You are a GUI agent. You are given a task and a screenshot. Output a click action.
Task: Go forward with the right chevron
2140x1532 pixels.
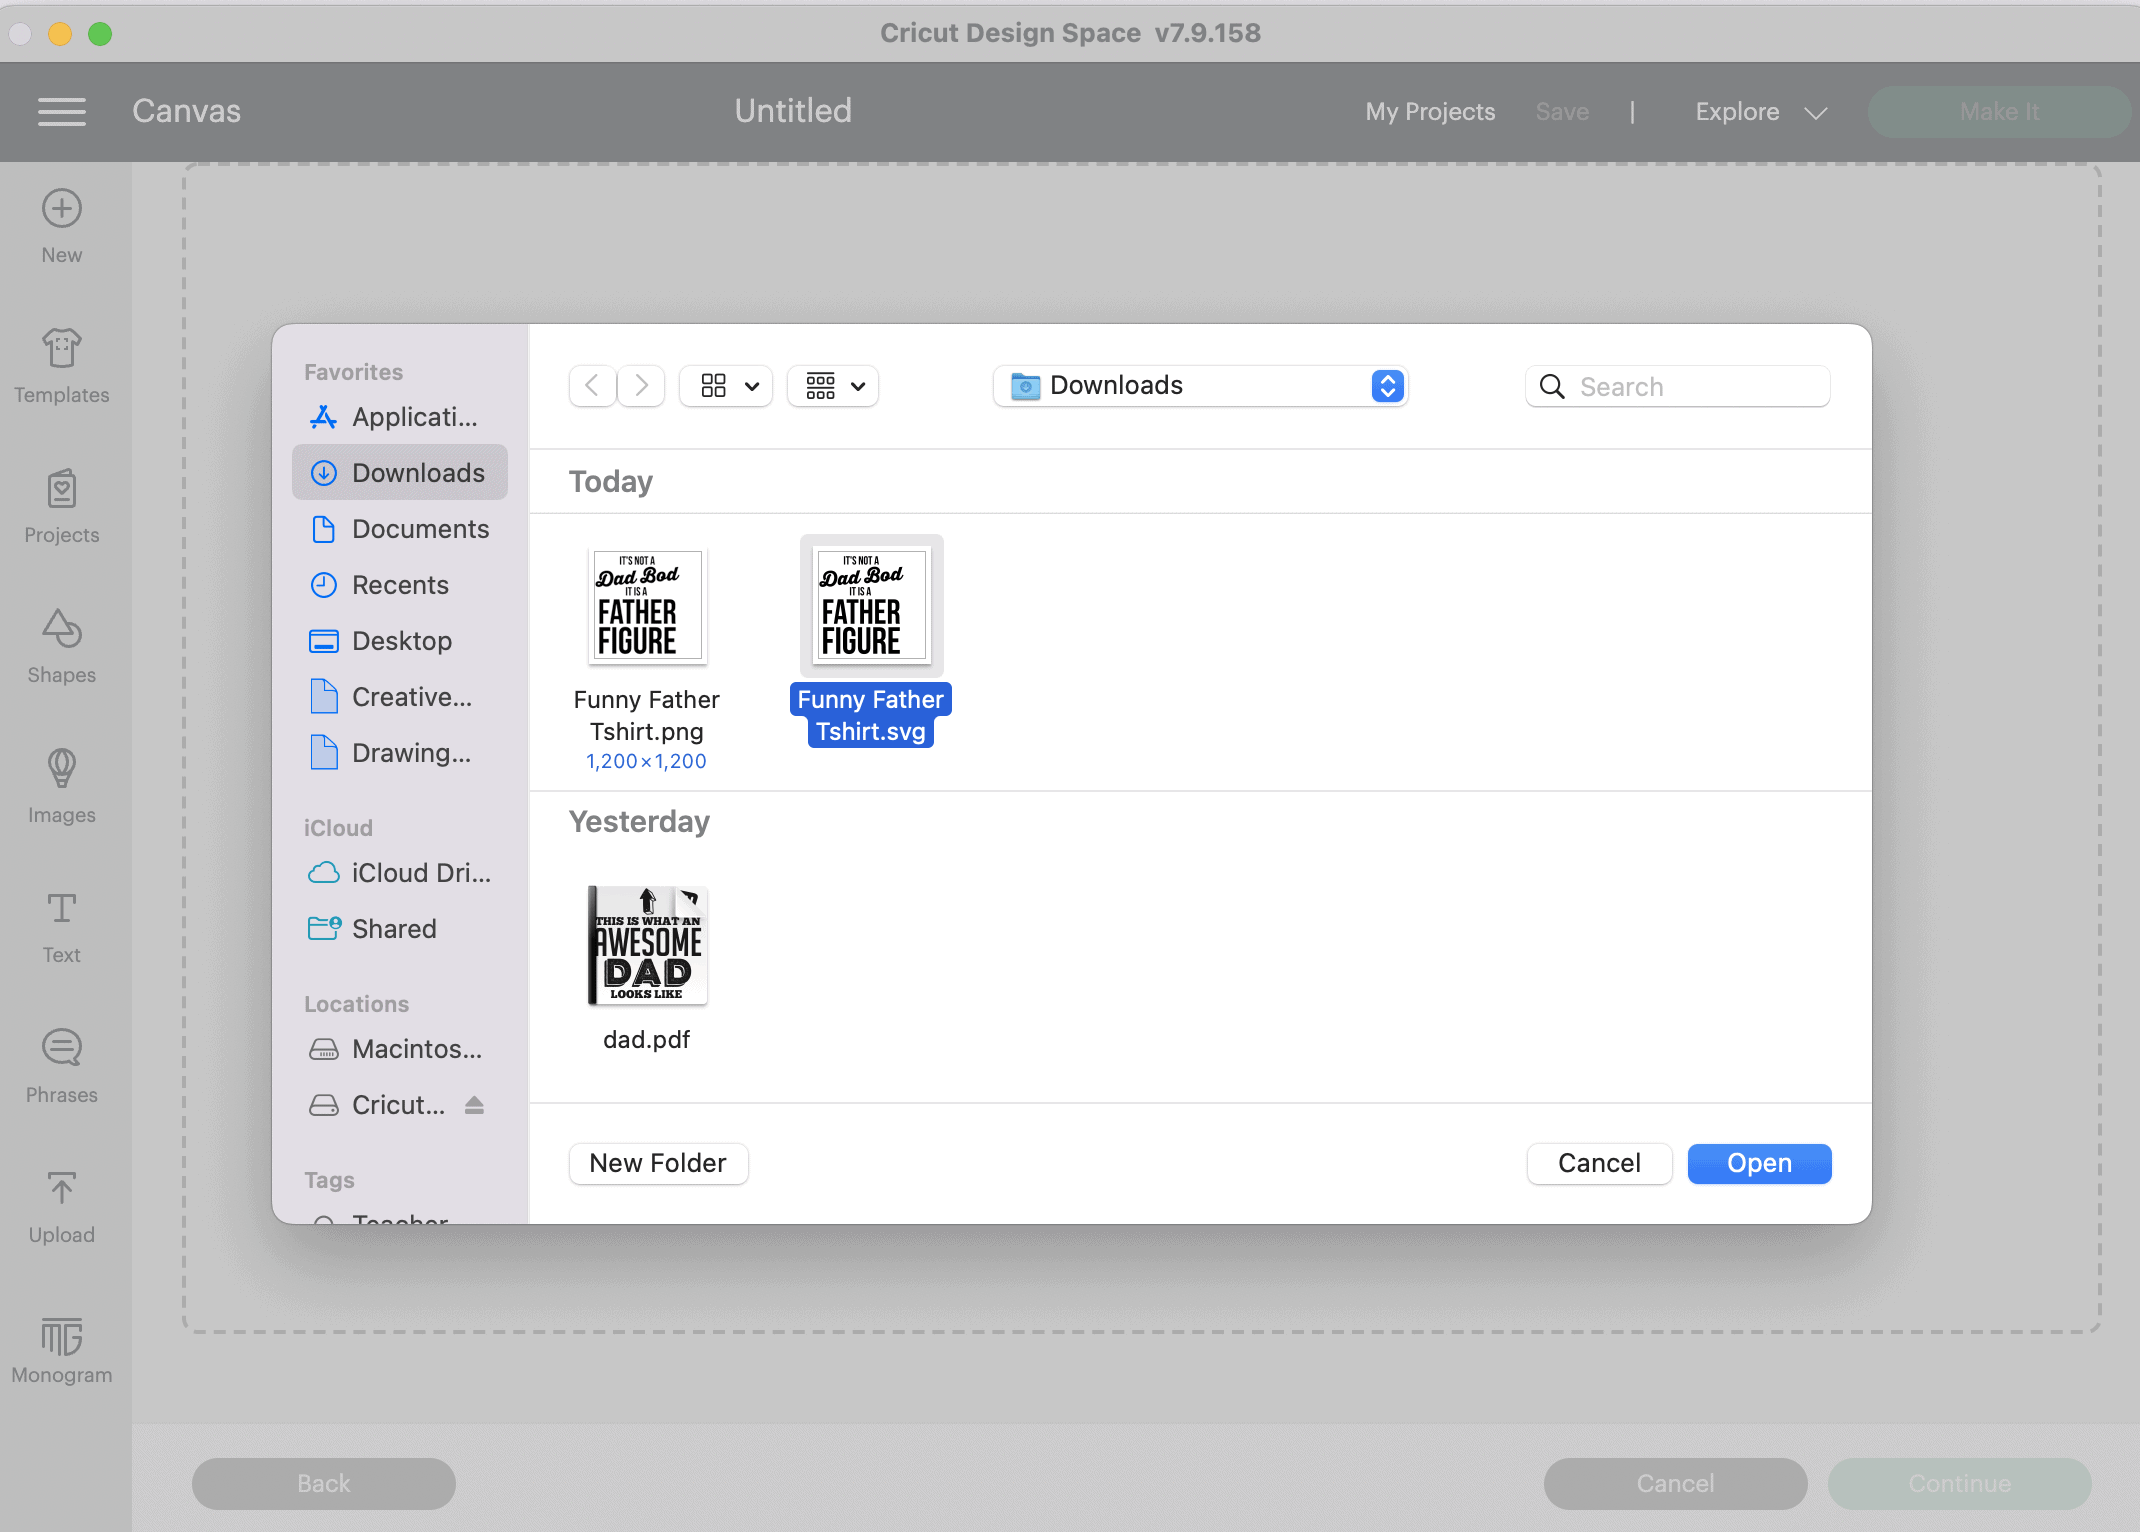[x=642, y=386]
